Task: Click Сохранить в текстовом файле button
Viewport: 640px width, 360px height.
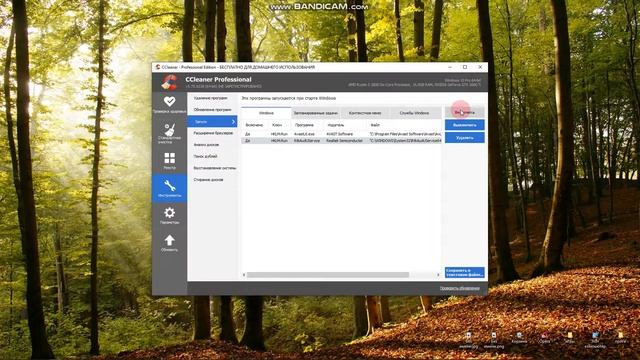Action: pyautogui.click(x=464, y=272)
